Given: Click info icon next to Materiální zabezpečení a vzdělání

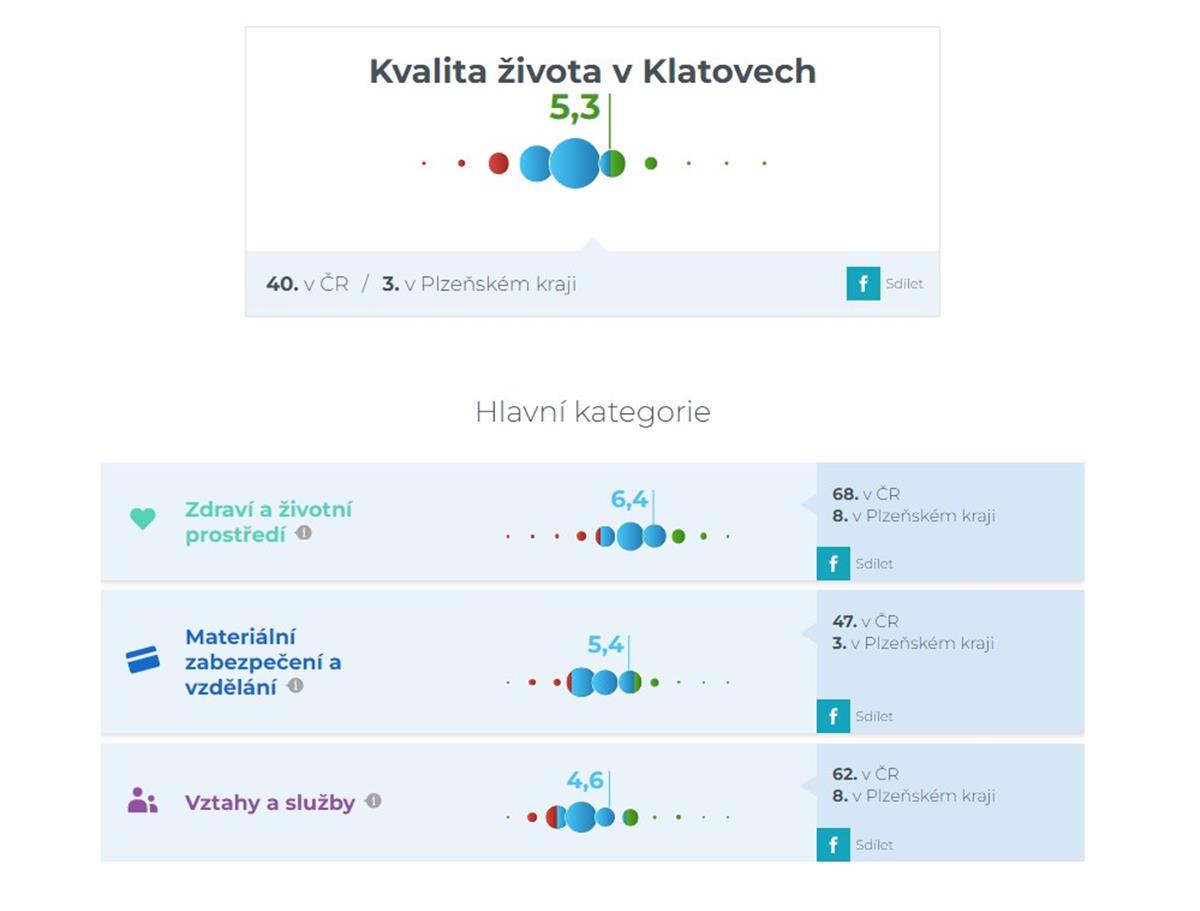Looking at the screenshot, I should click(295, 686).
